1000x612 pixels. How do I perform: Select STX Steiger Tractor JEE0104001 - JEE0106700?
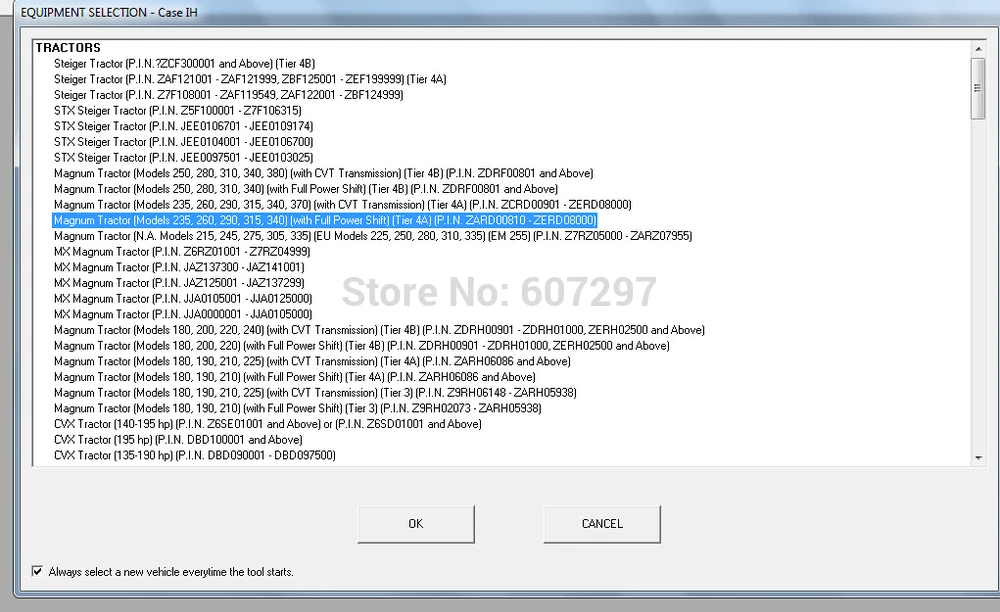click(184, 142)
